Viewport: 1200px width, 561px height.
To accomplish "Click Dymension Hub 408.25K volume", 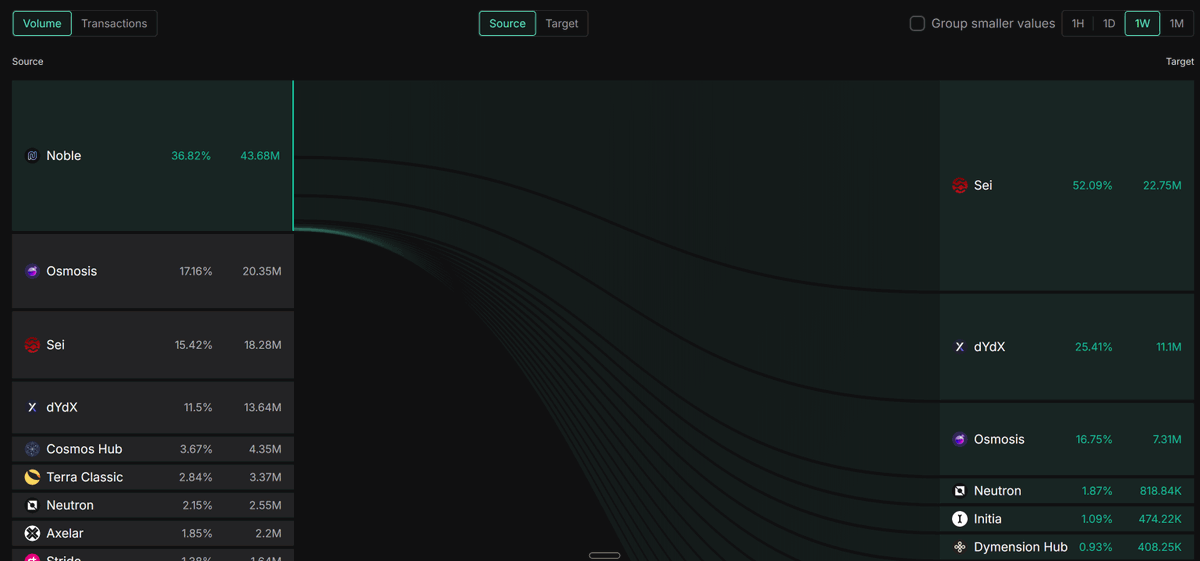I will pos(1161,547).
